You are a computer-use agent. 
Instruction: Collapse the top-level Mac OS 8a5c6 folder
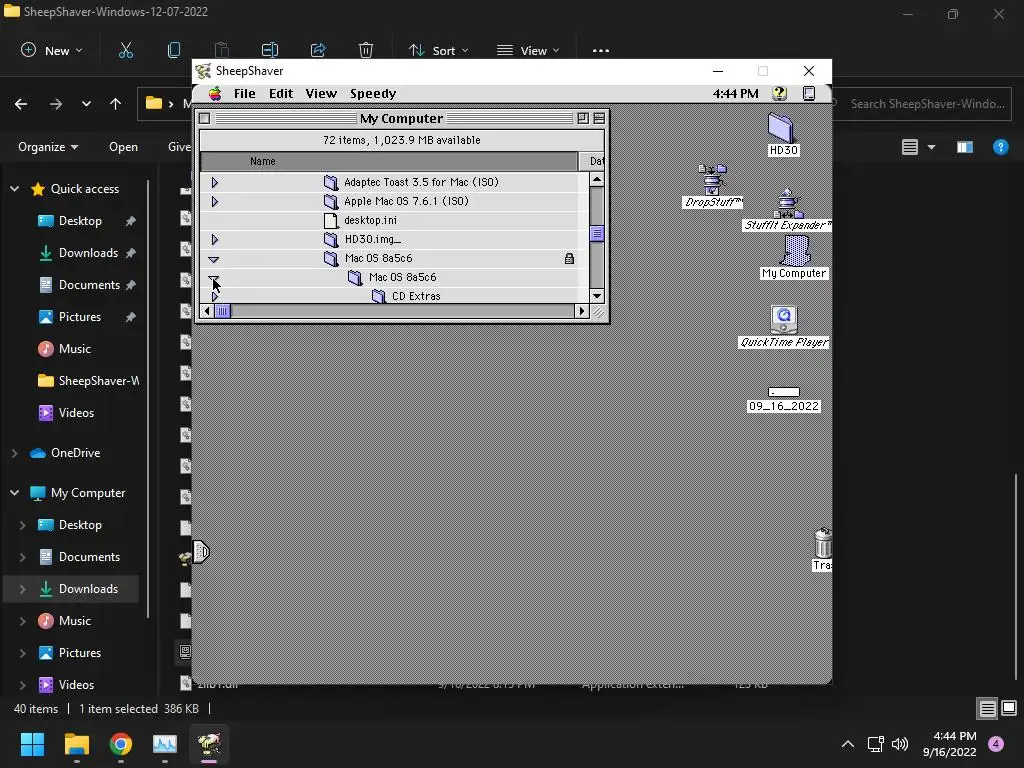214,259
